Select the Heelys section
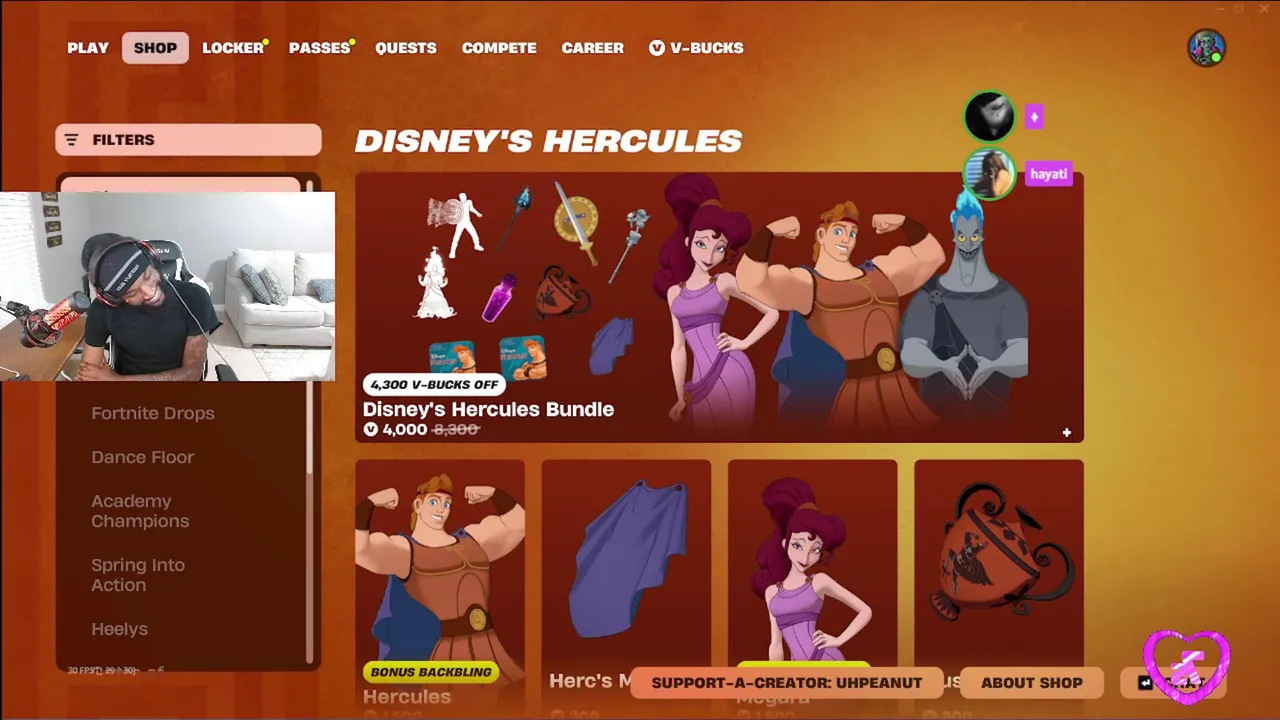Image resolution: width=1280 pixels, height=720 pixels. (x=119, y=629)
